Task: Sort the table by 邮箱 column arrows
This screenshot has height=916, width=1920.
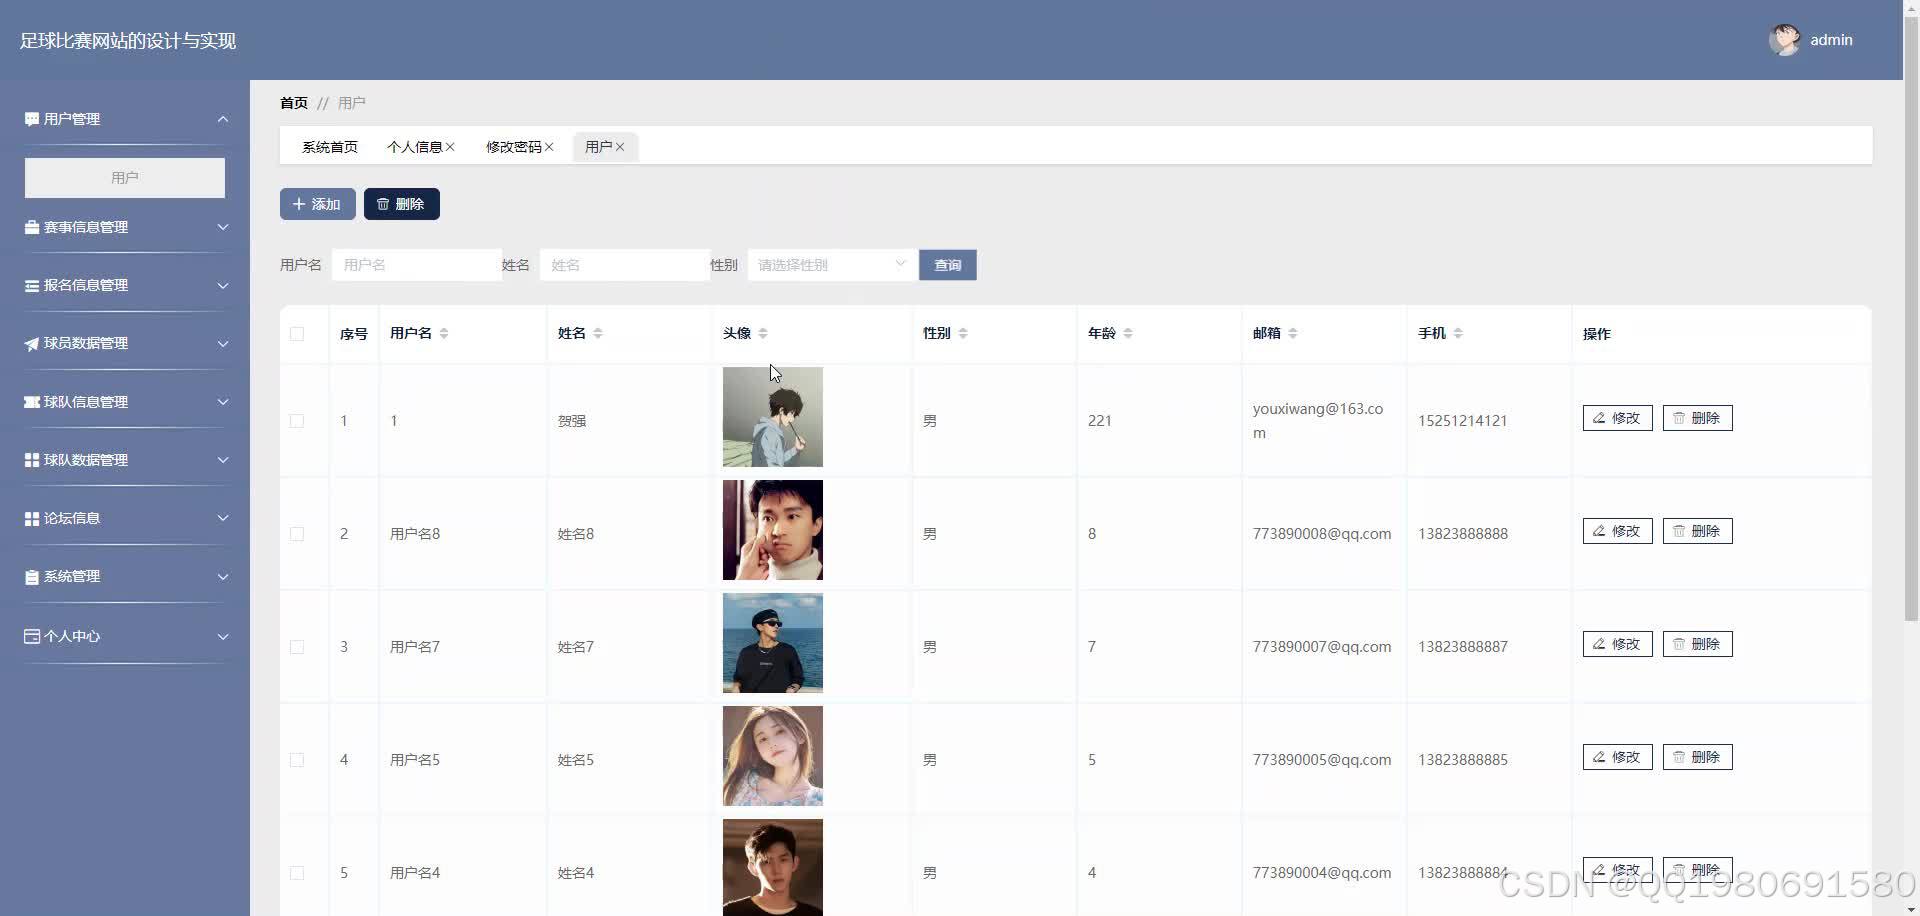Action: (x=1293, y=333)
